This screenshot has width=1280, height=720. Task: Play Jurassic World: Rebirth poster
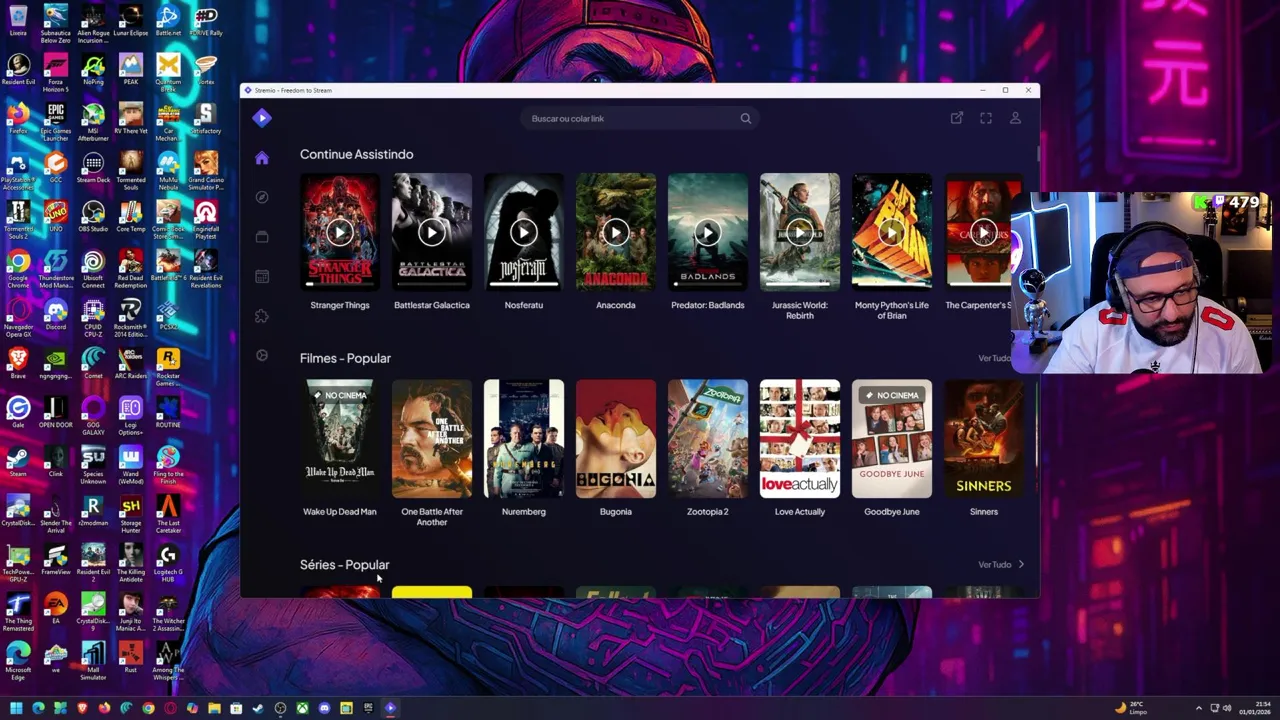point(800,232)
